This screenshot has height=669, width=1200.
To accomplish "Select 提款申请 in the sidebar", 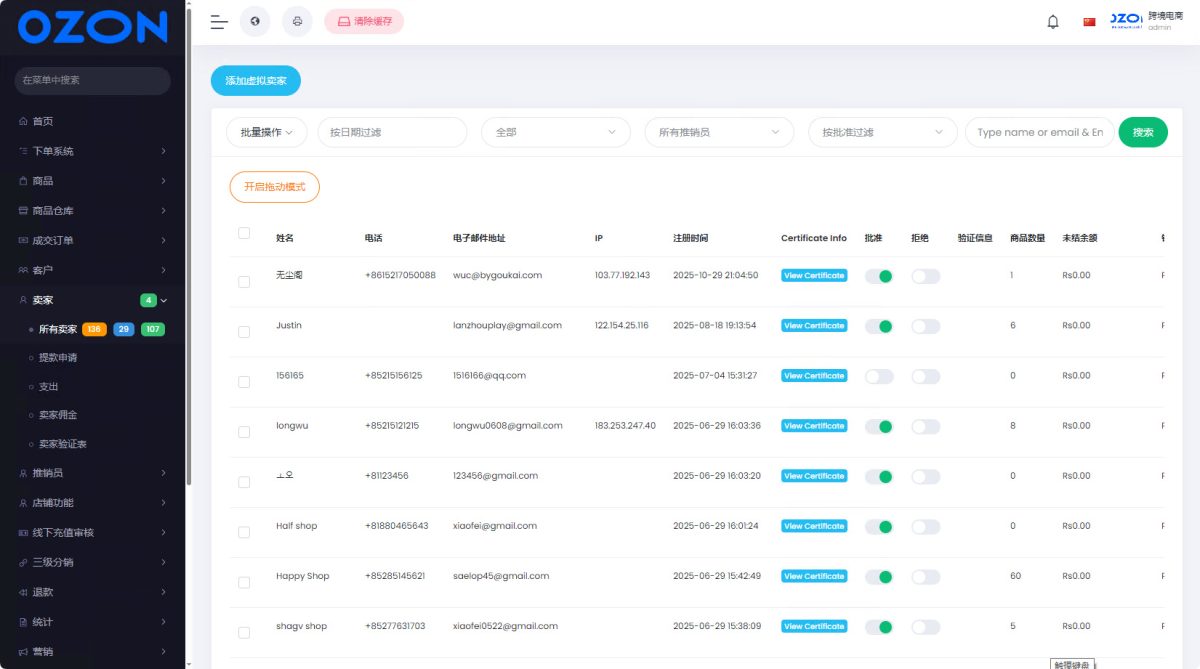I will click(x=58, y=357).
